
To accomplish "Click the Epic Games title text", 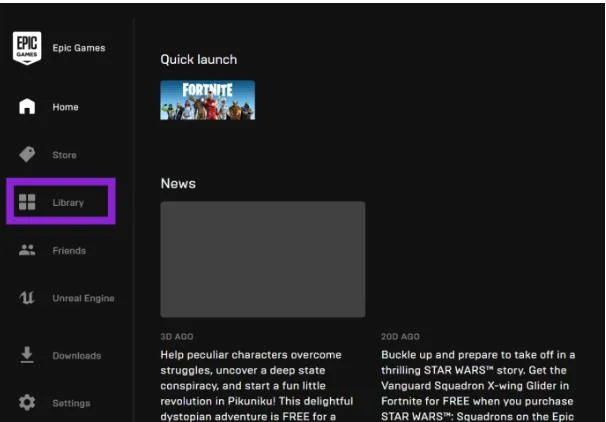I will 79,48.
